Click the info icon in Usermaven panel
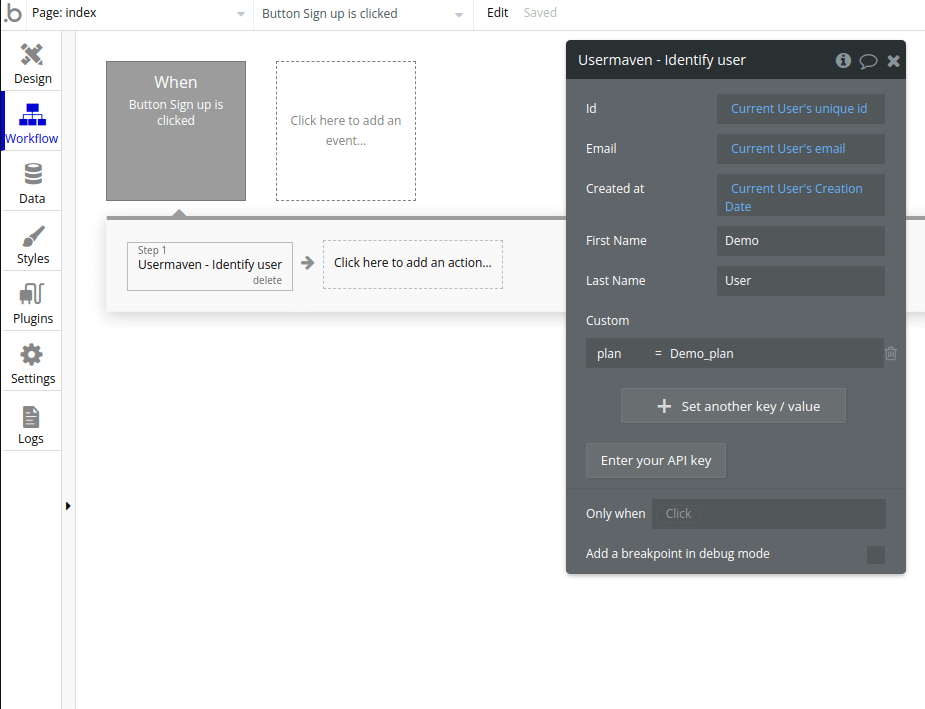The image size is (925, 709). point(843,60)
